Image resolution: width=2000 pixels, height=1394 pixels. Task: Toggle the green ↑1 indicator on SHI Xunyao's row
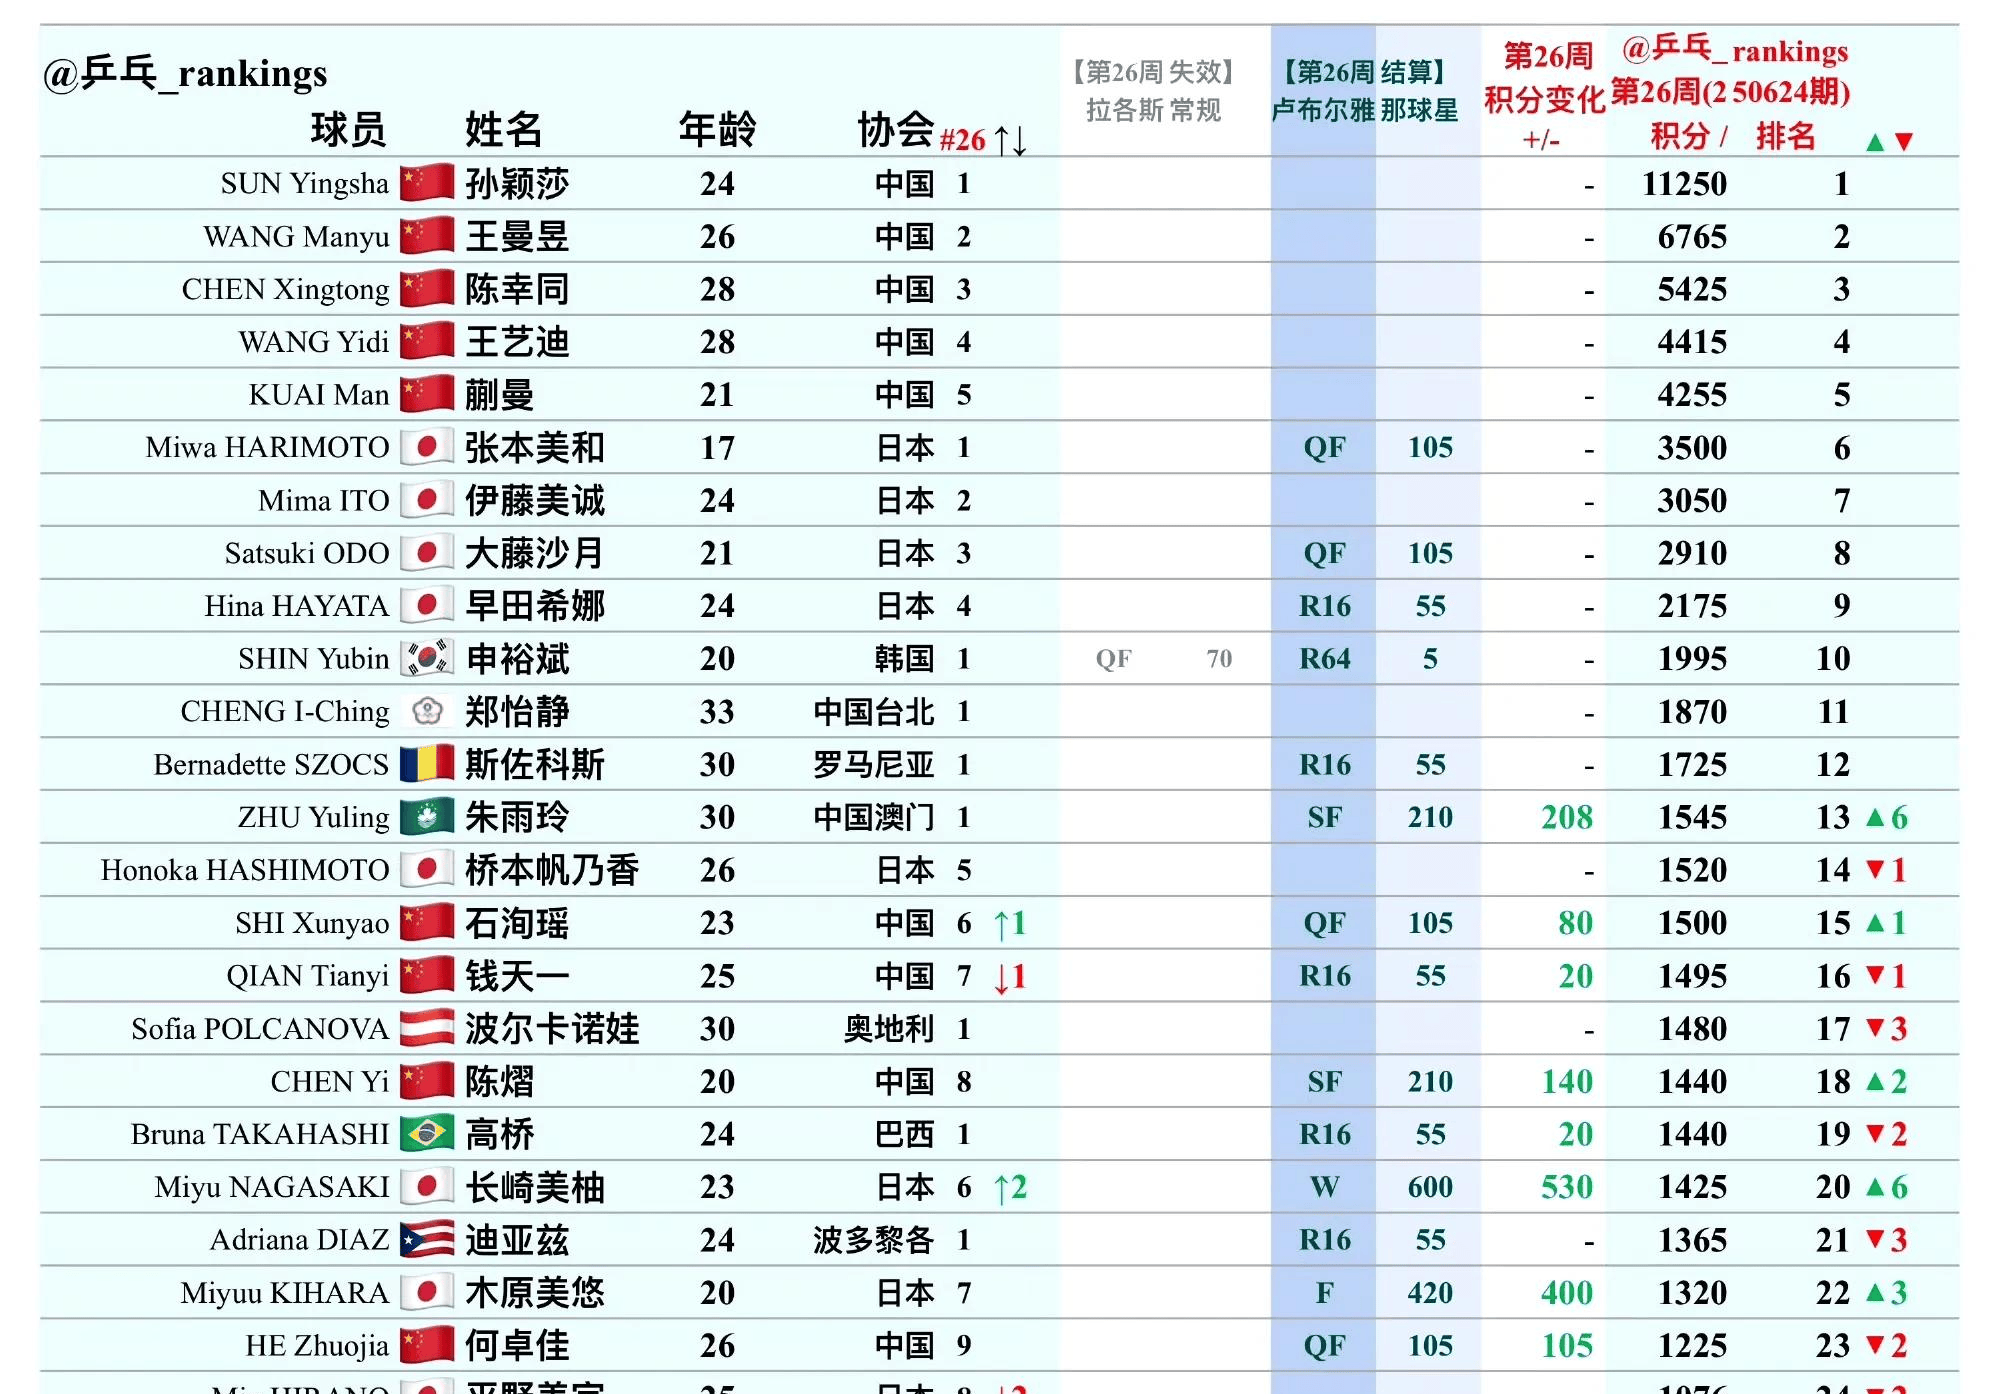click(x=1010, y=923)
